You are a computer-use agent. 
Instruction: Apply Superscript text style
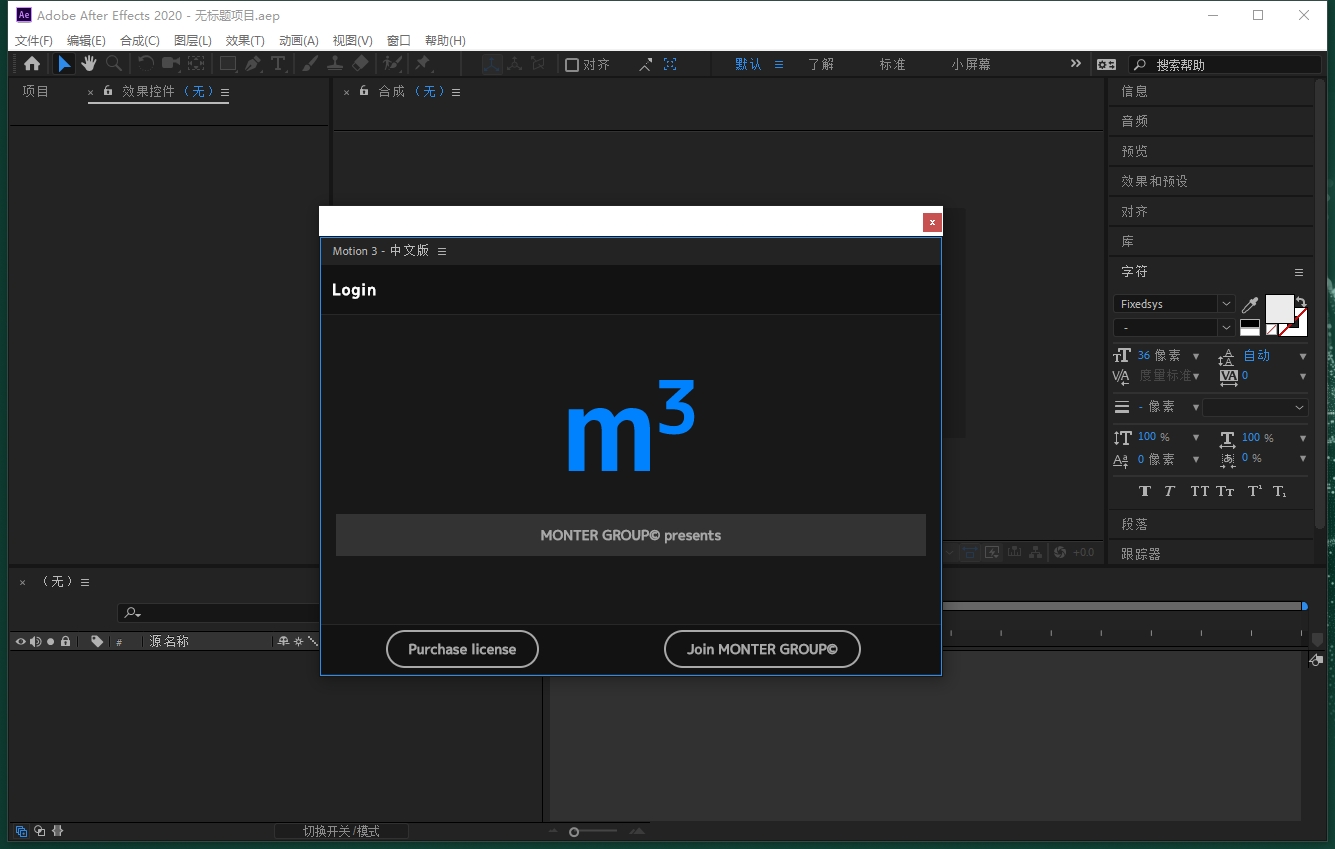(1254, 491)
